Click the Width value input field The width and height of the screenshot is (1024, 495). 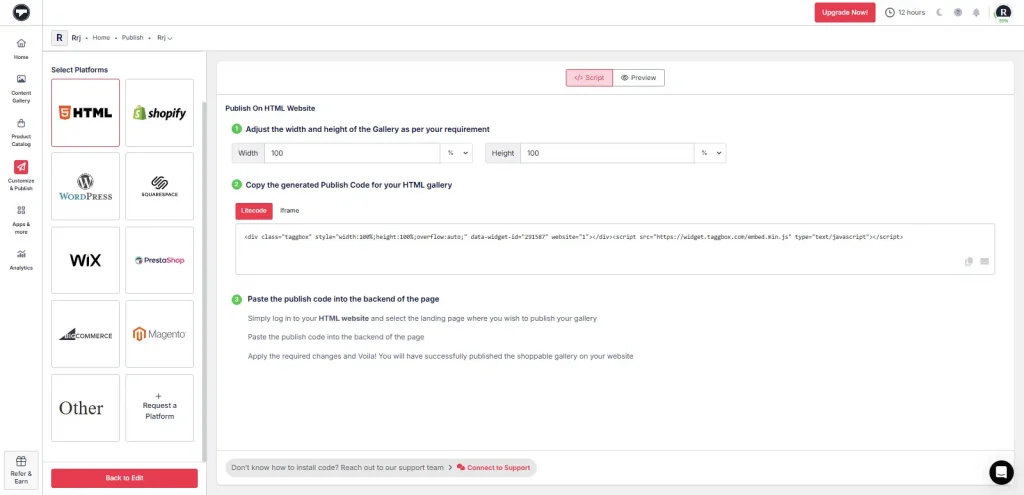click(x=353, y=153)
